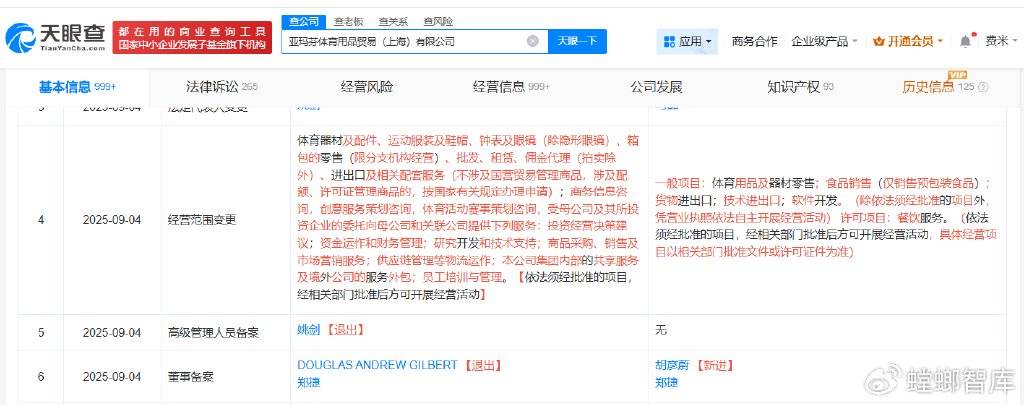Click the Tianyancha logo
This screenshot has height=405, width=1024.
(53, 38)
